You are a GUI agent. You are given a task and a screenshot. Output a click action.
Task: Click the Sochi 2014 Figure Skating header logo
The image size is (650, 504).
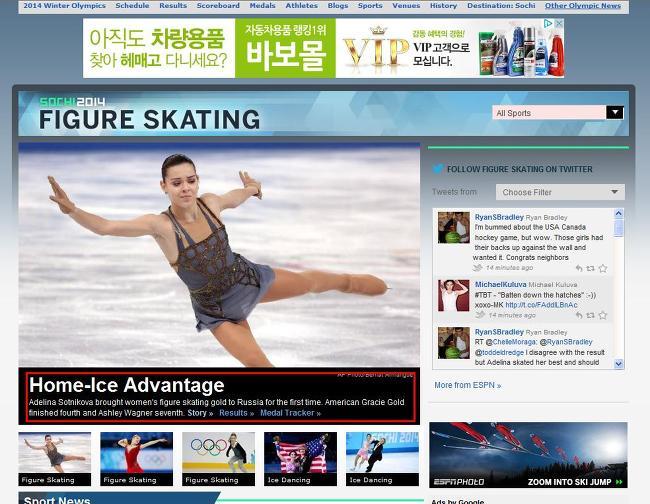149,114
